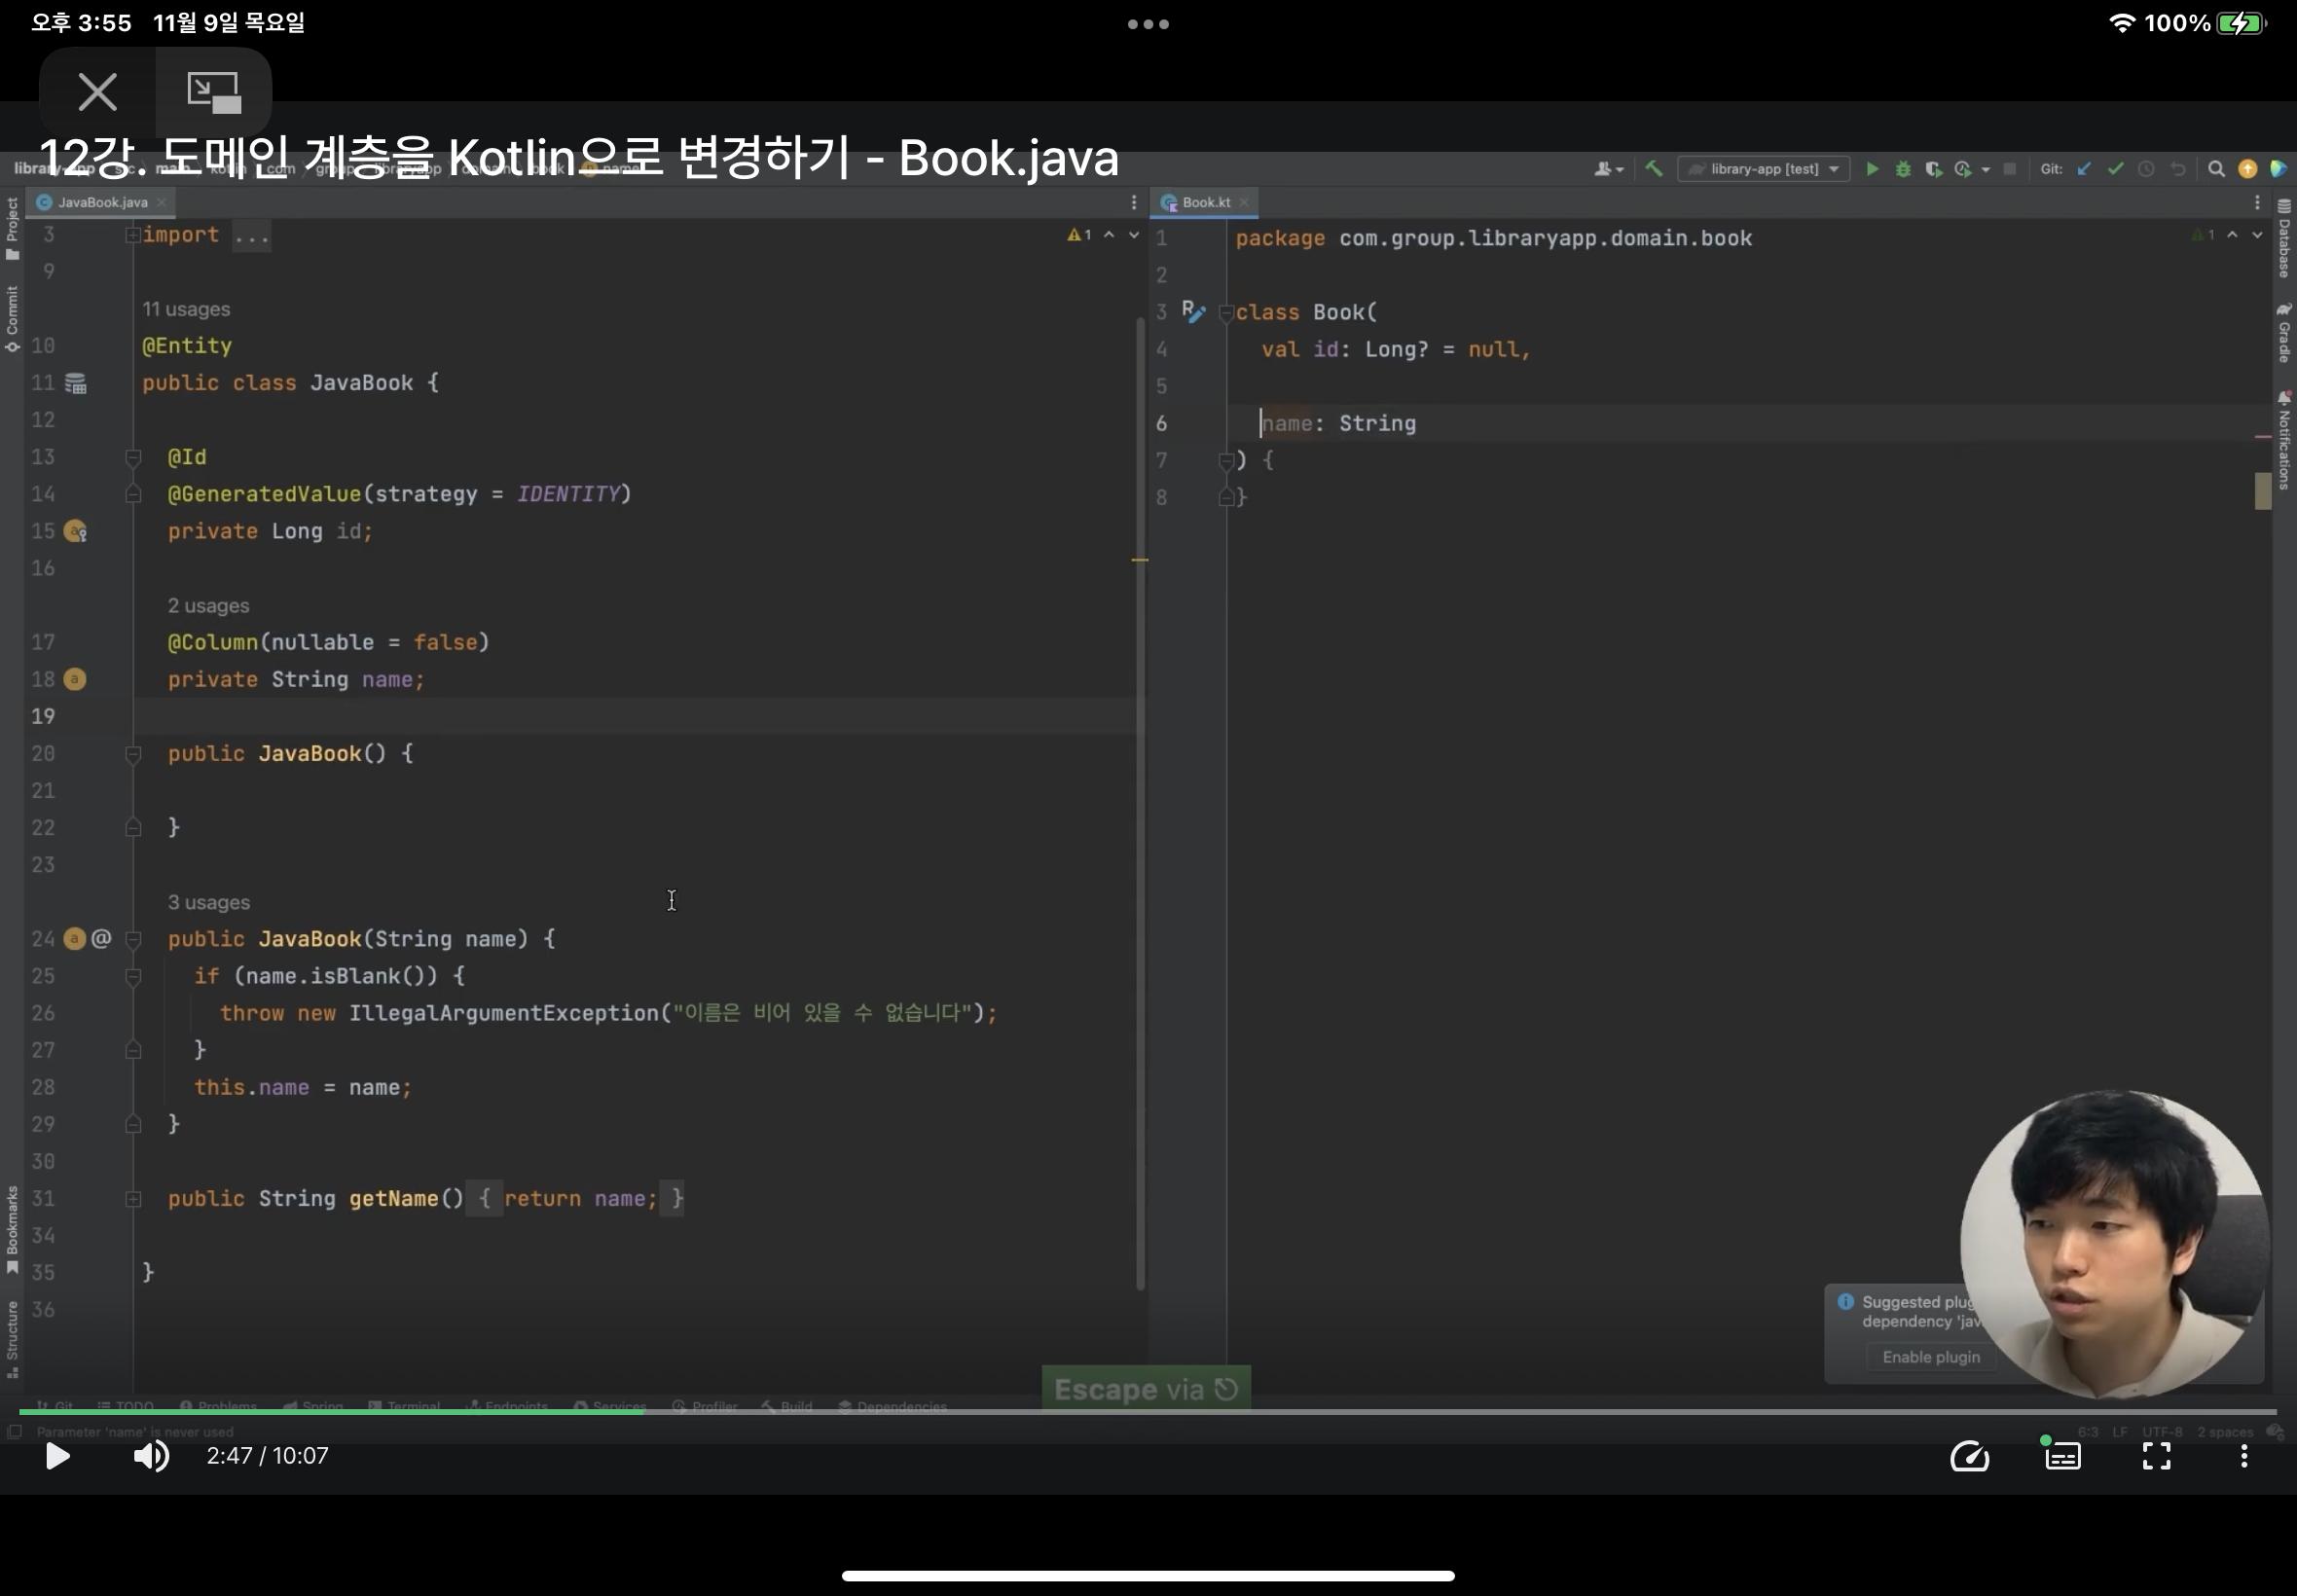Toggle the Bookmarks tool window
The image size is (2297, 1596).
[12, 1230]
